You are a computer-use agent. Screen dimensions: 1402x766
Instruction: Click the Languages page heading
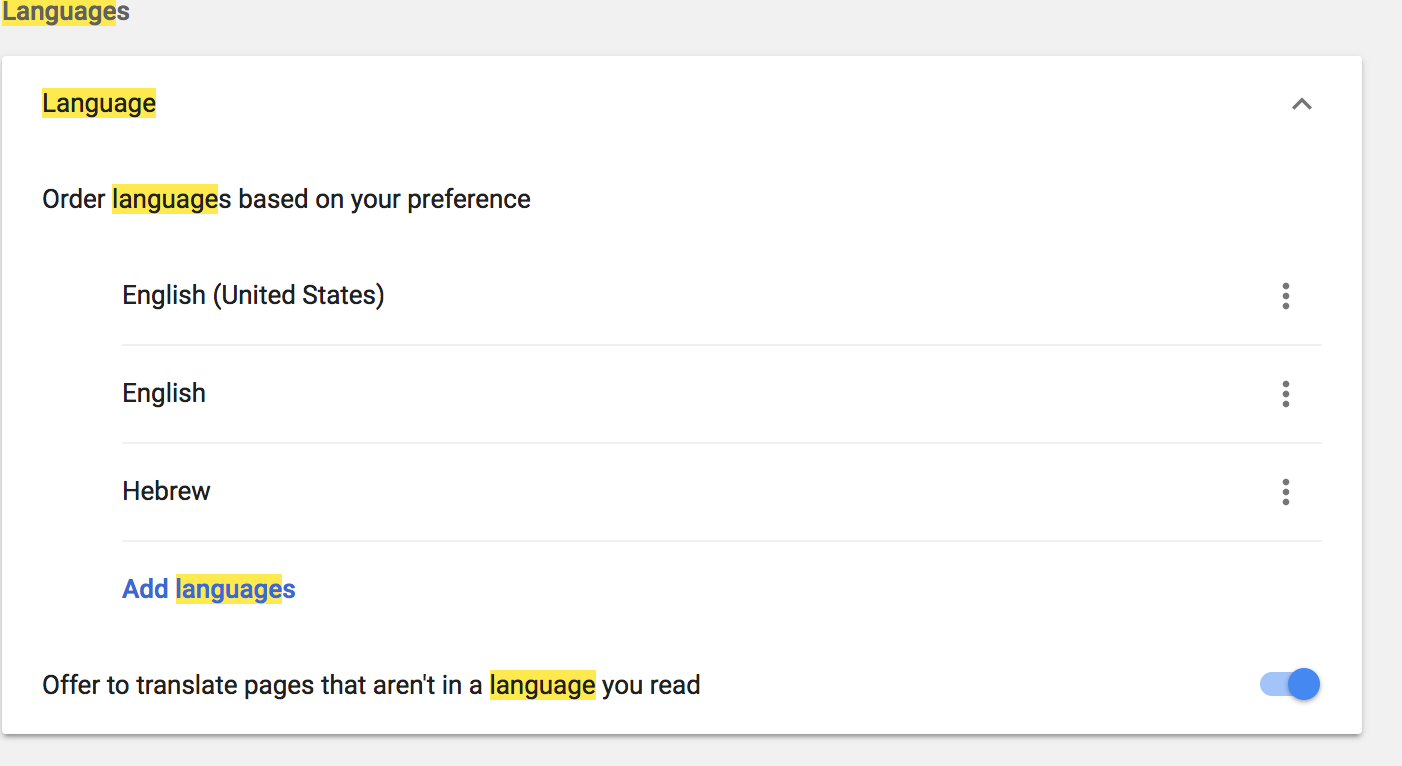click(65, 13)
